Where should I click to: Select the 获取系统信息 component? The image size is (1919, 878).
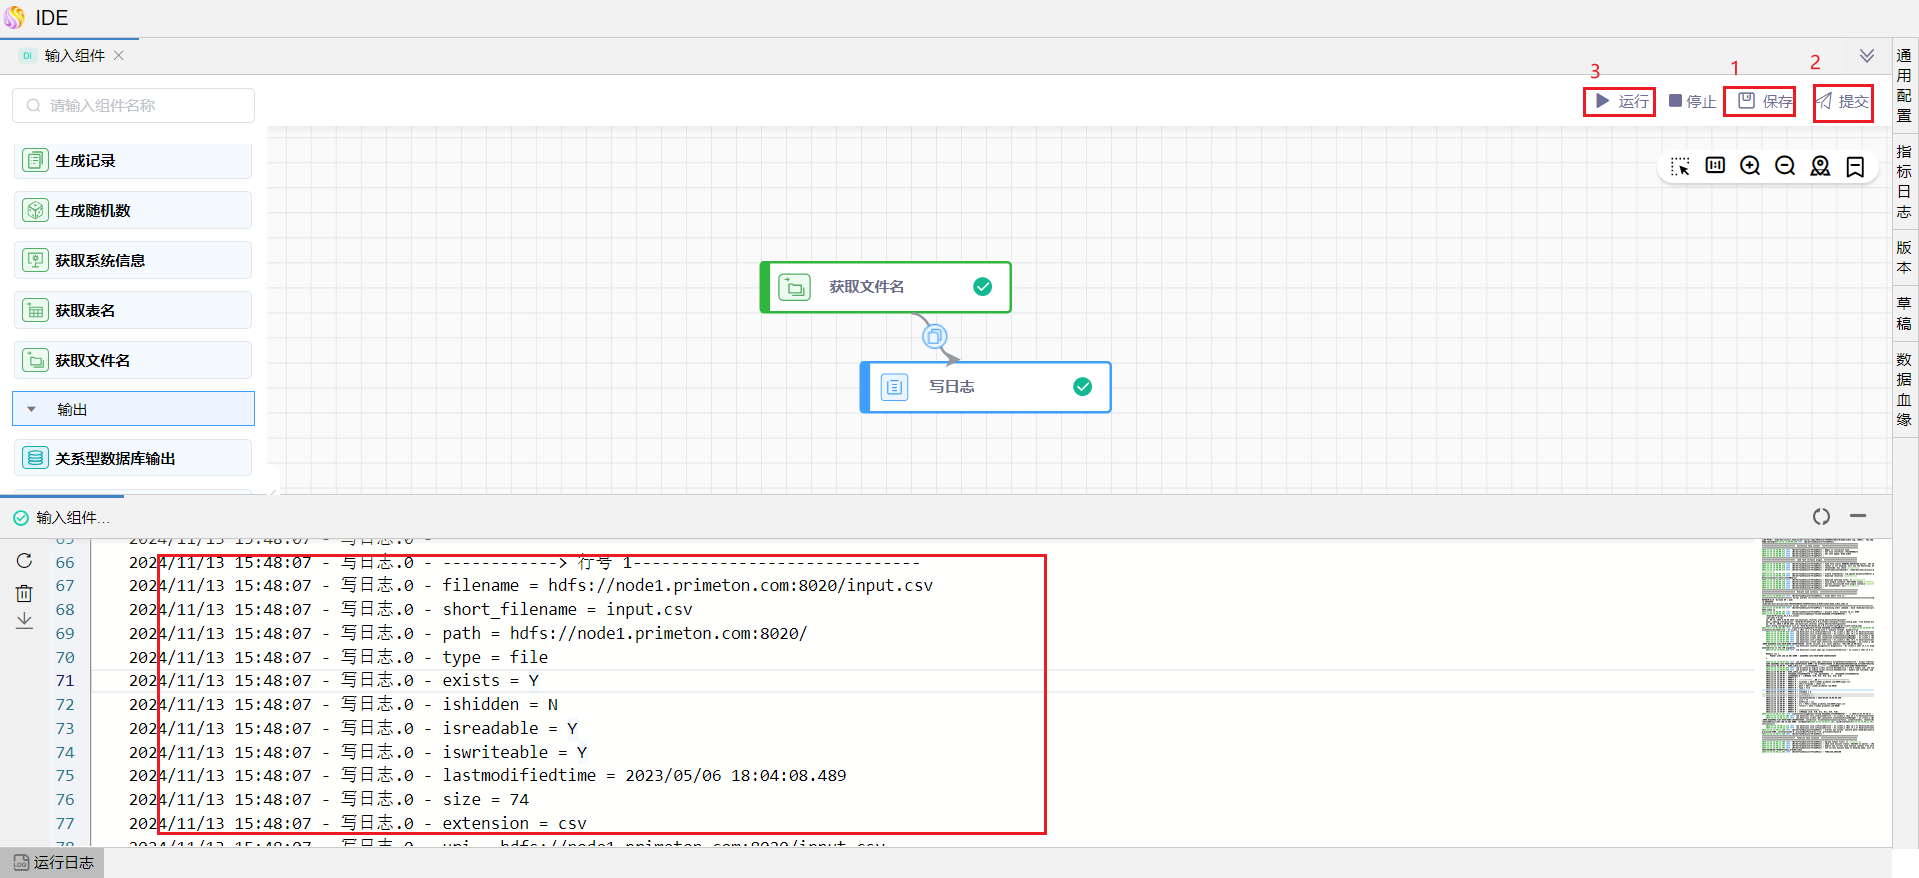point(133,260)
